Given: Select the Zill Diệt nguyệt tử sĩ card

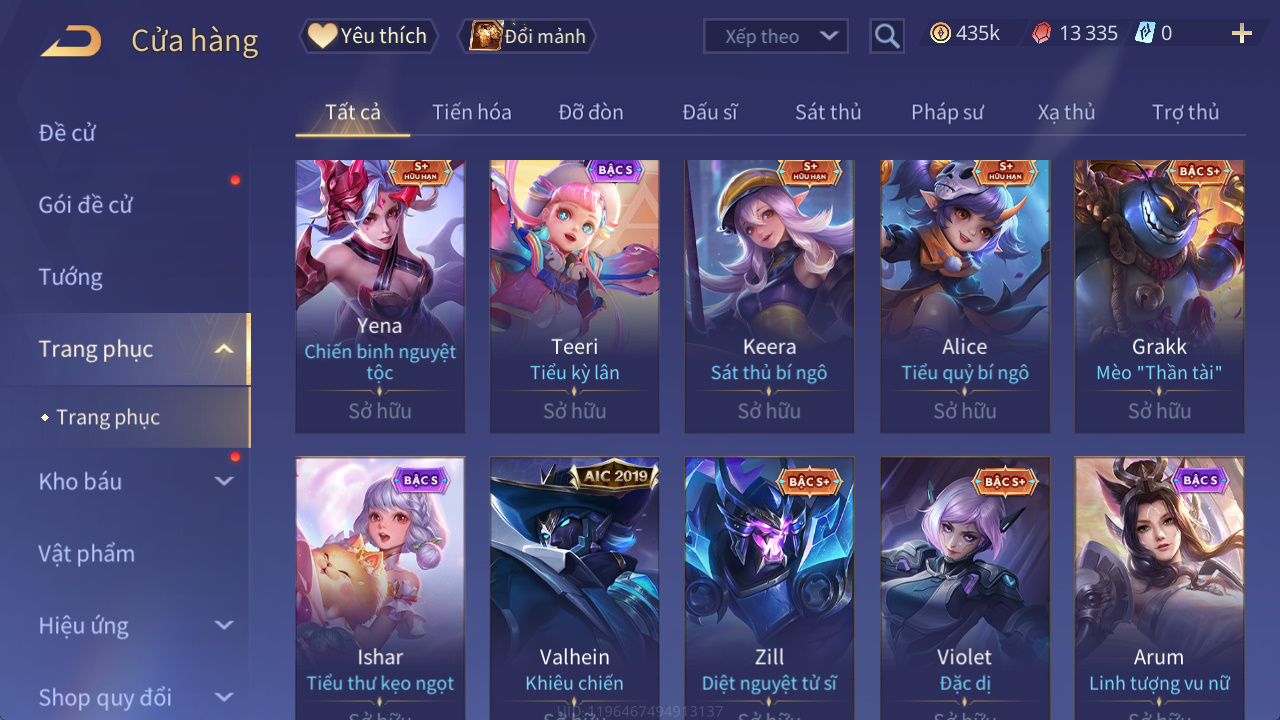Looking at the screenshot, I should pos(769,588).
